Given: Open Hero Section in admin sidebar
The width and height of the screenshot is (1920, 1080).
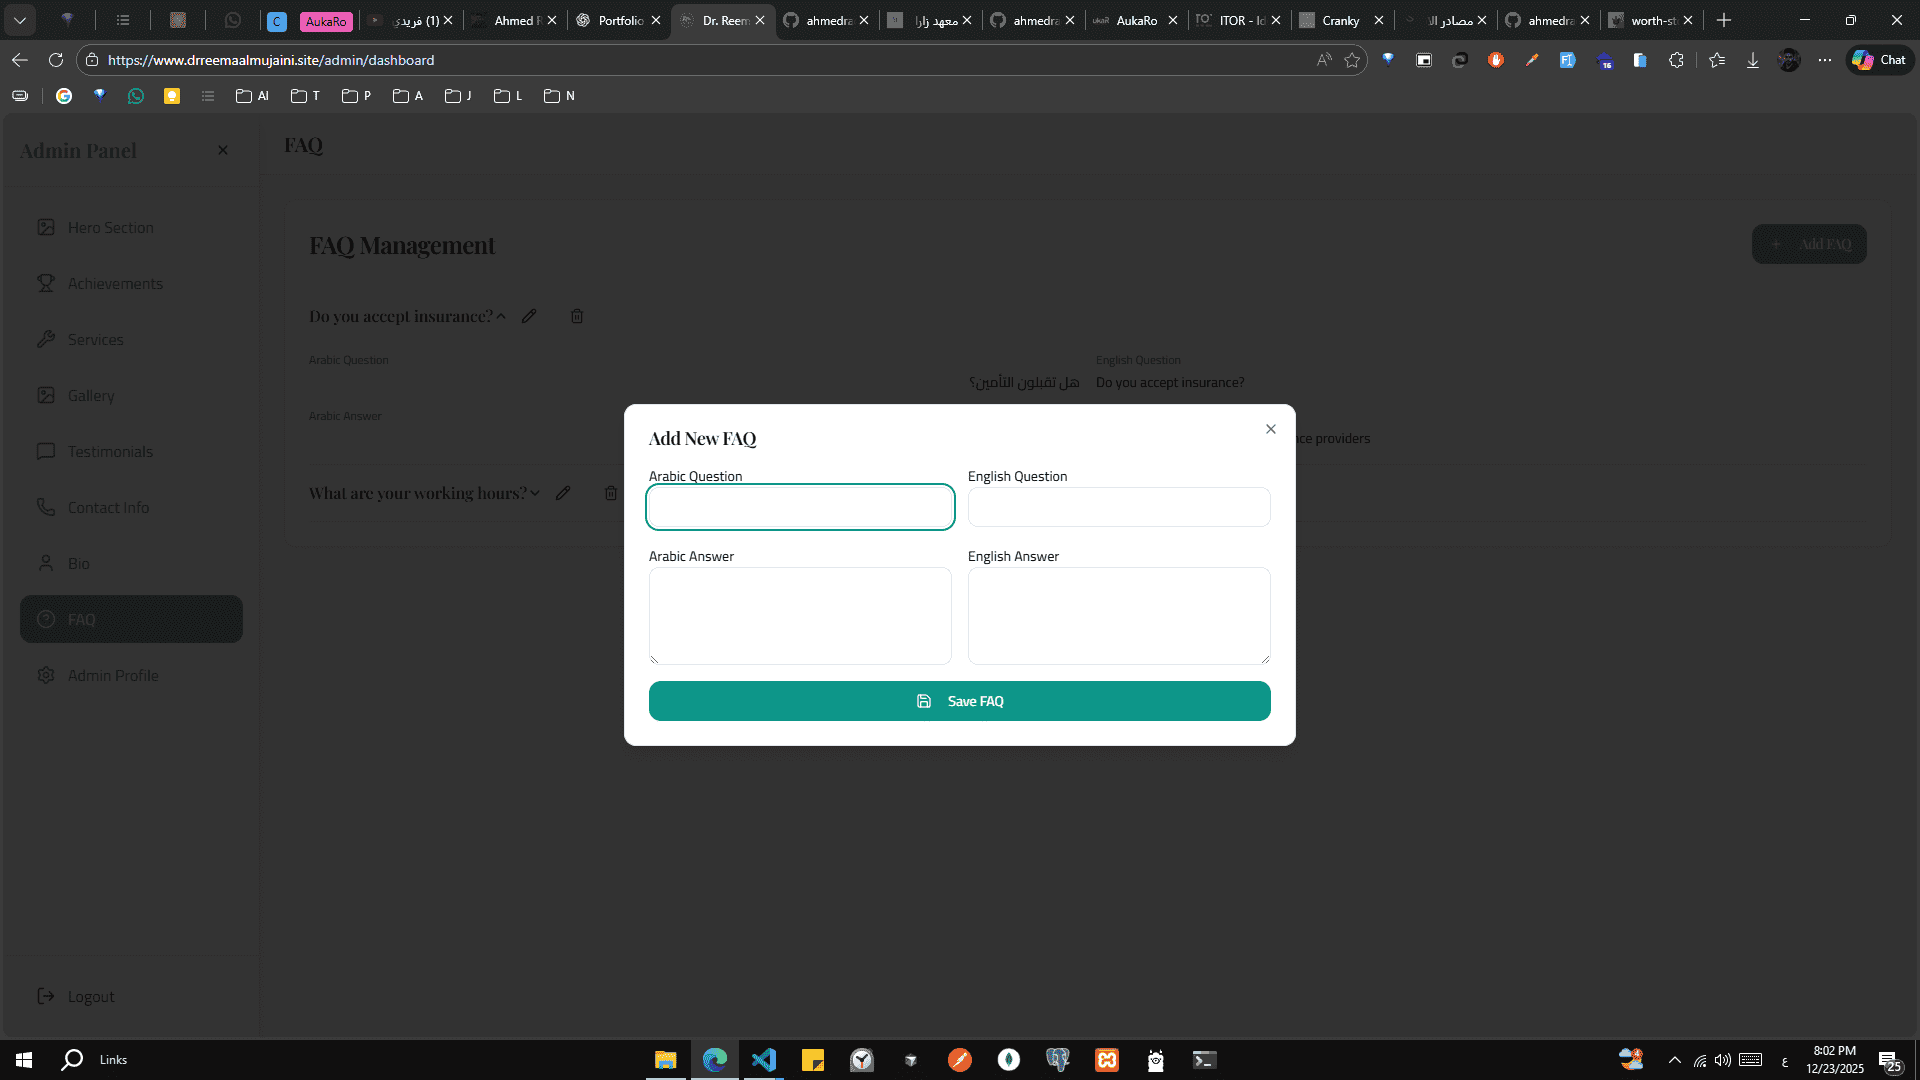Looking at the screenshot, I should (x=131, y=228).
